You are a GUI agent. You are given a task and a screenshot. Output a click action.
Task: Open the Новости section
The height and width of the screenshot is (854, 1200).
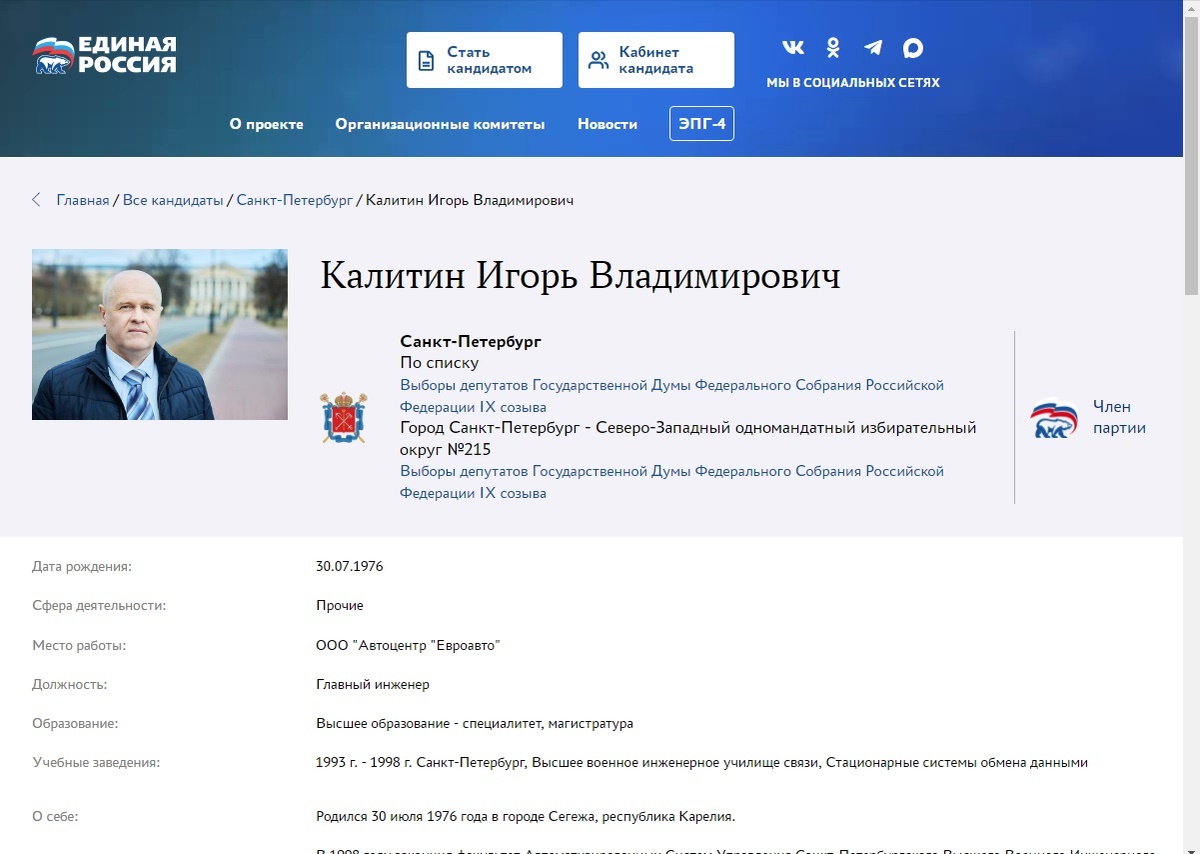(607, 124)
